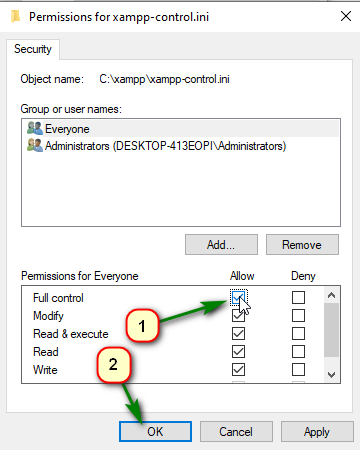Screen dimensions: 360x450
Task: Check Deny box for Read & execute
Action: [298, 333]
